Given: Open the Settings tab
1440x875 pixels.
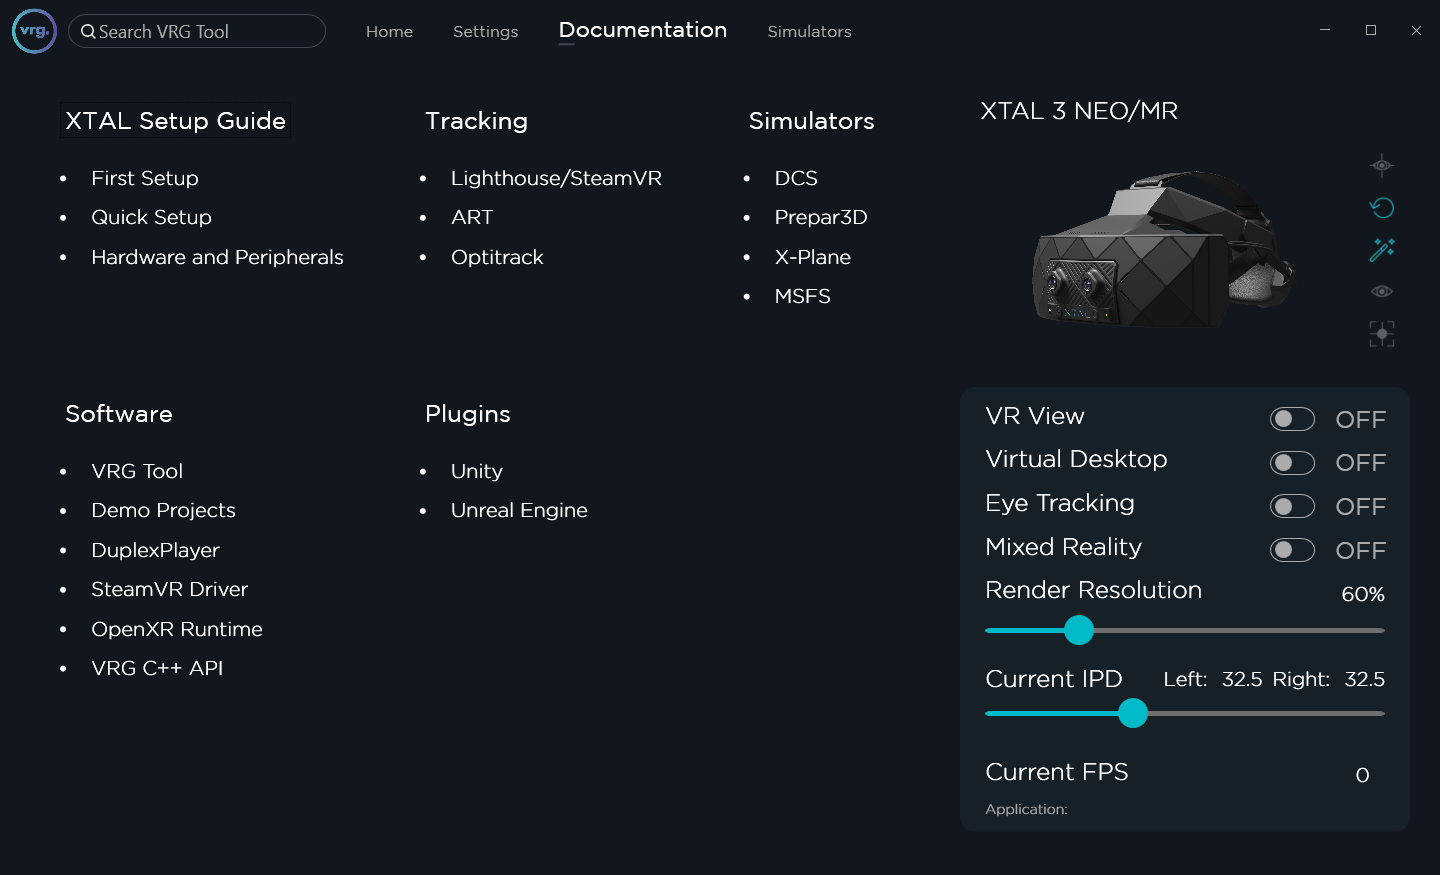Looking at the screenshot, I should click(x=485, y=32).
